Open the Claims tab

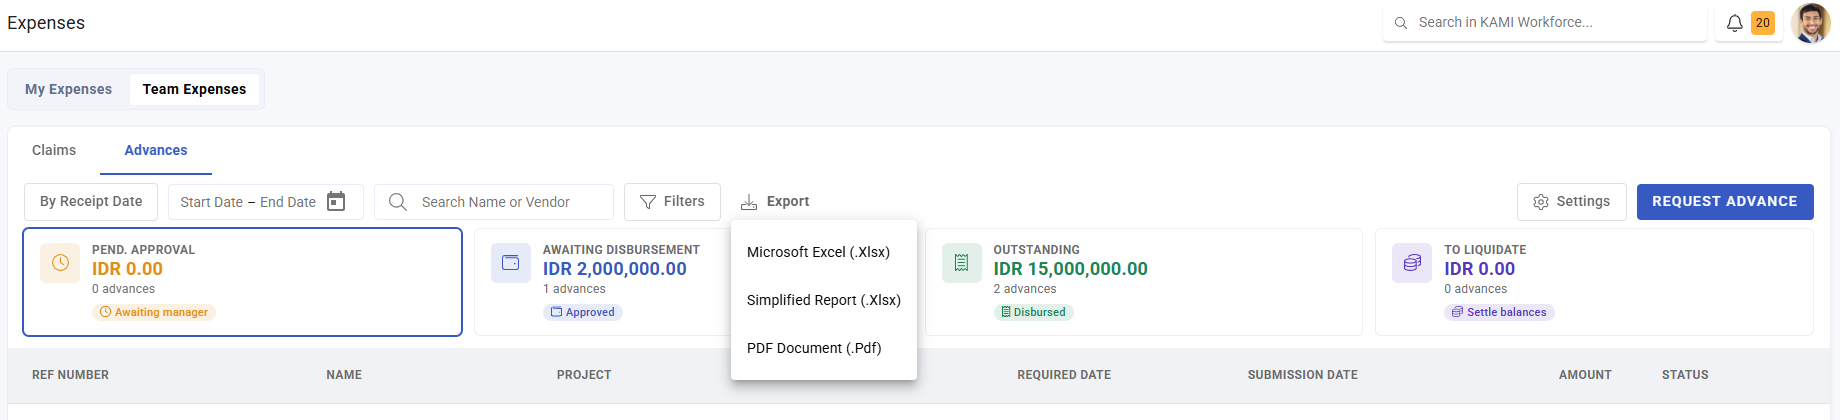tap(54, 150)
